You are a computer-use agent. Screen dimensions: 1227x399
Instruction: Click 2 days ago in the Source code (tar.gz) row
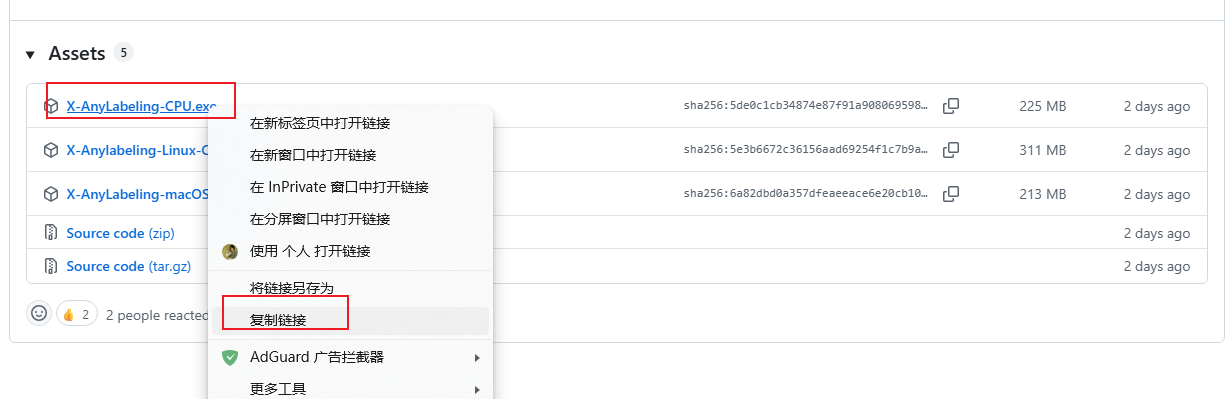[1157, 266]
